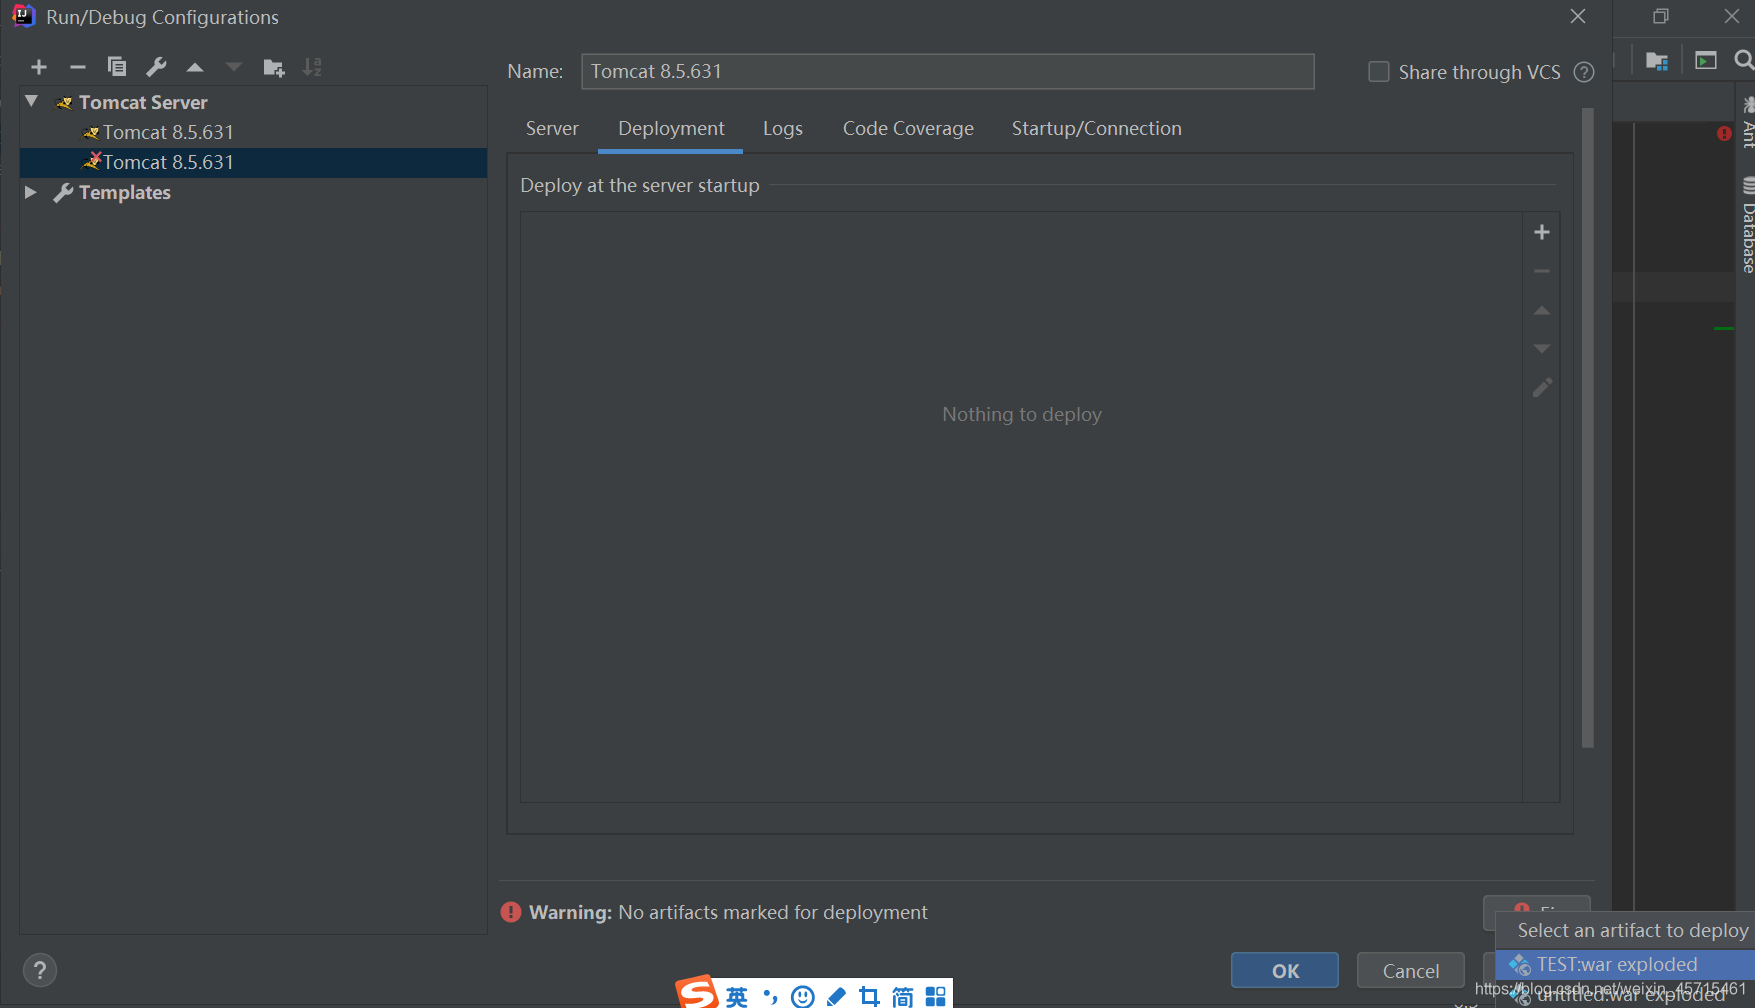Select highlighted Tomcat 8.5.631 with error mark

coord(254,162)
